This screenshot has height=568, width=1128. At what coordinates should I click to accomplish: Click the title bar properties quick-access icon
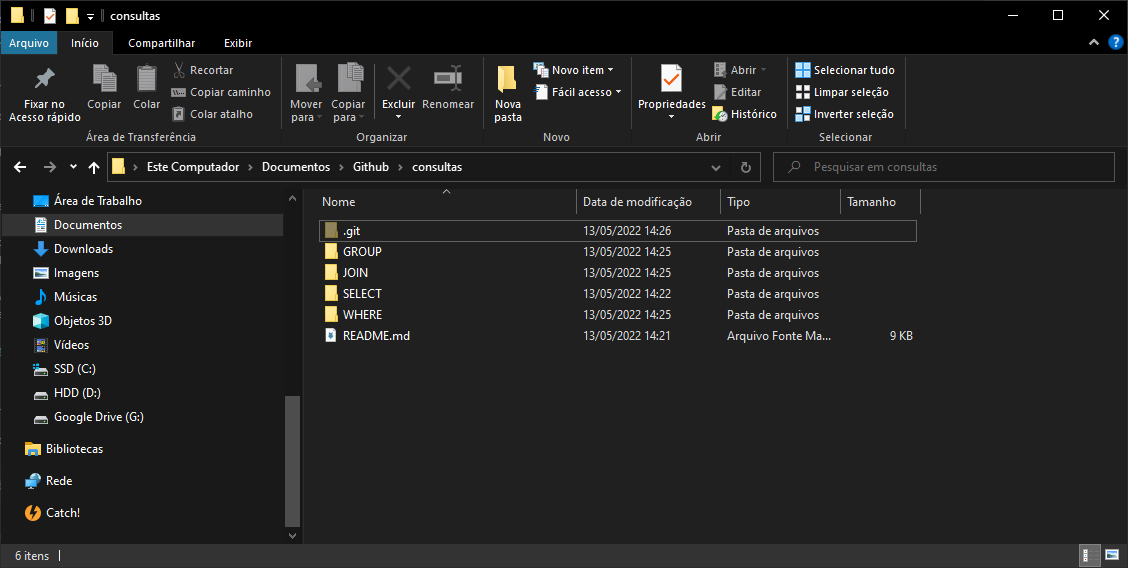point(50,15)
